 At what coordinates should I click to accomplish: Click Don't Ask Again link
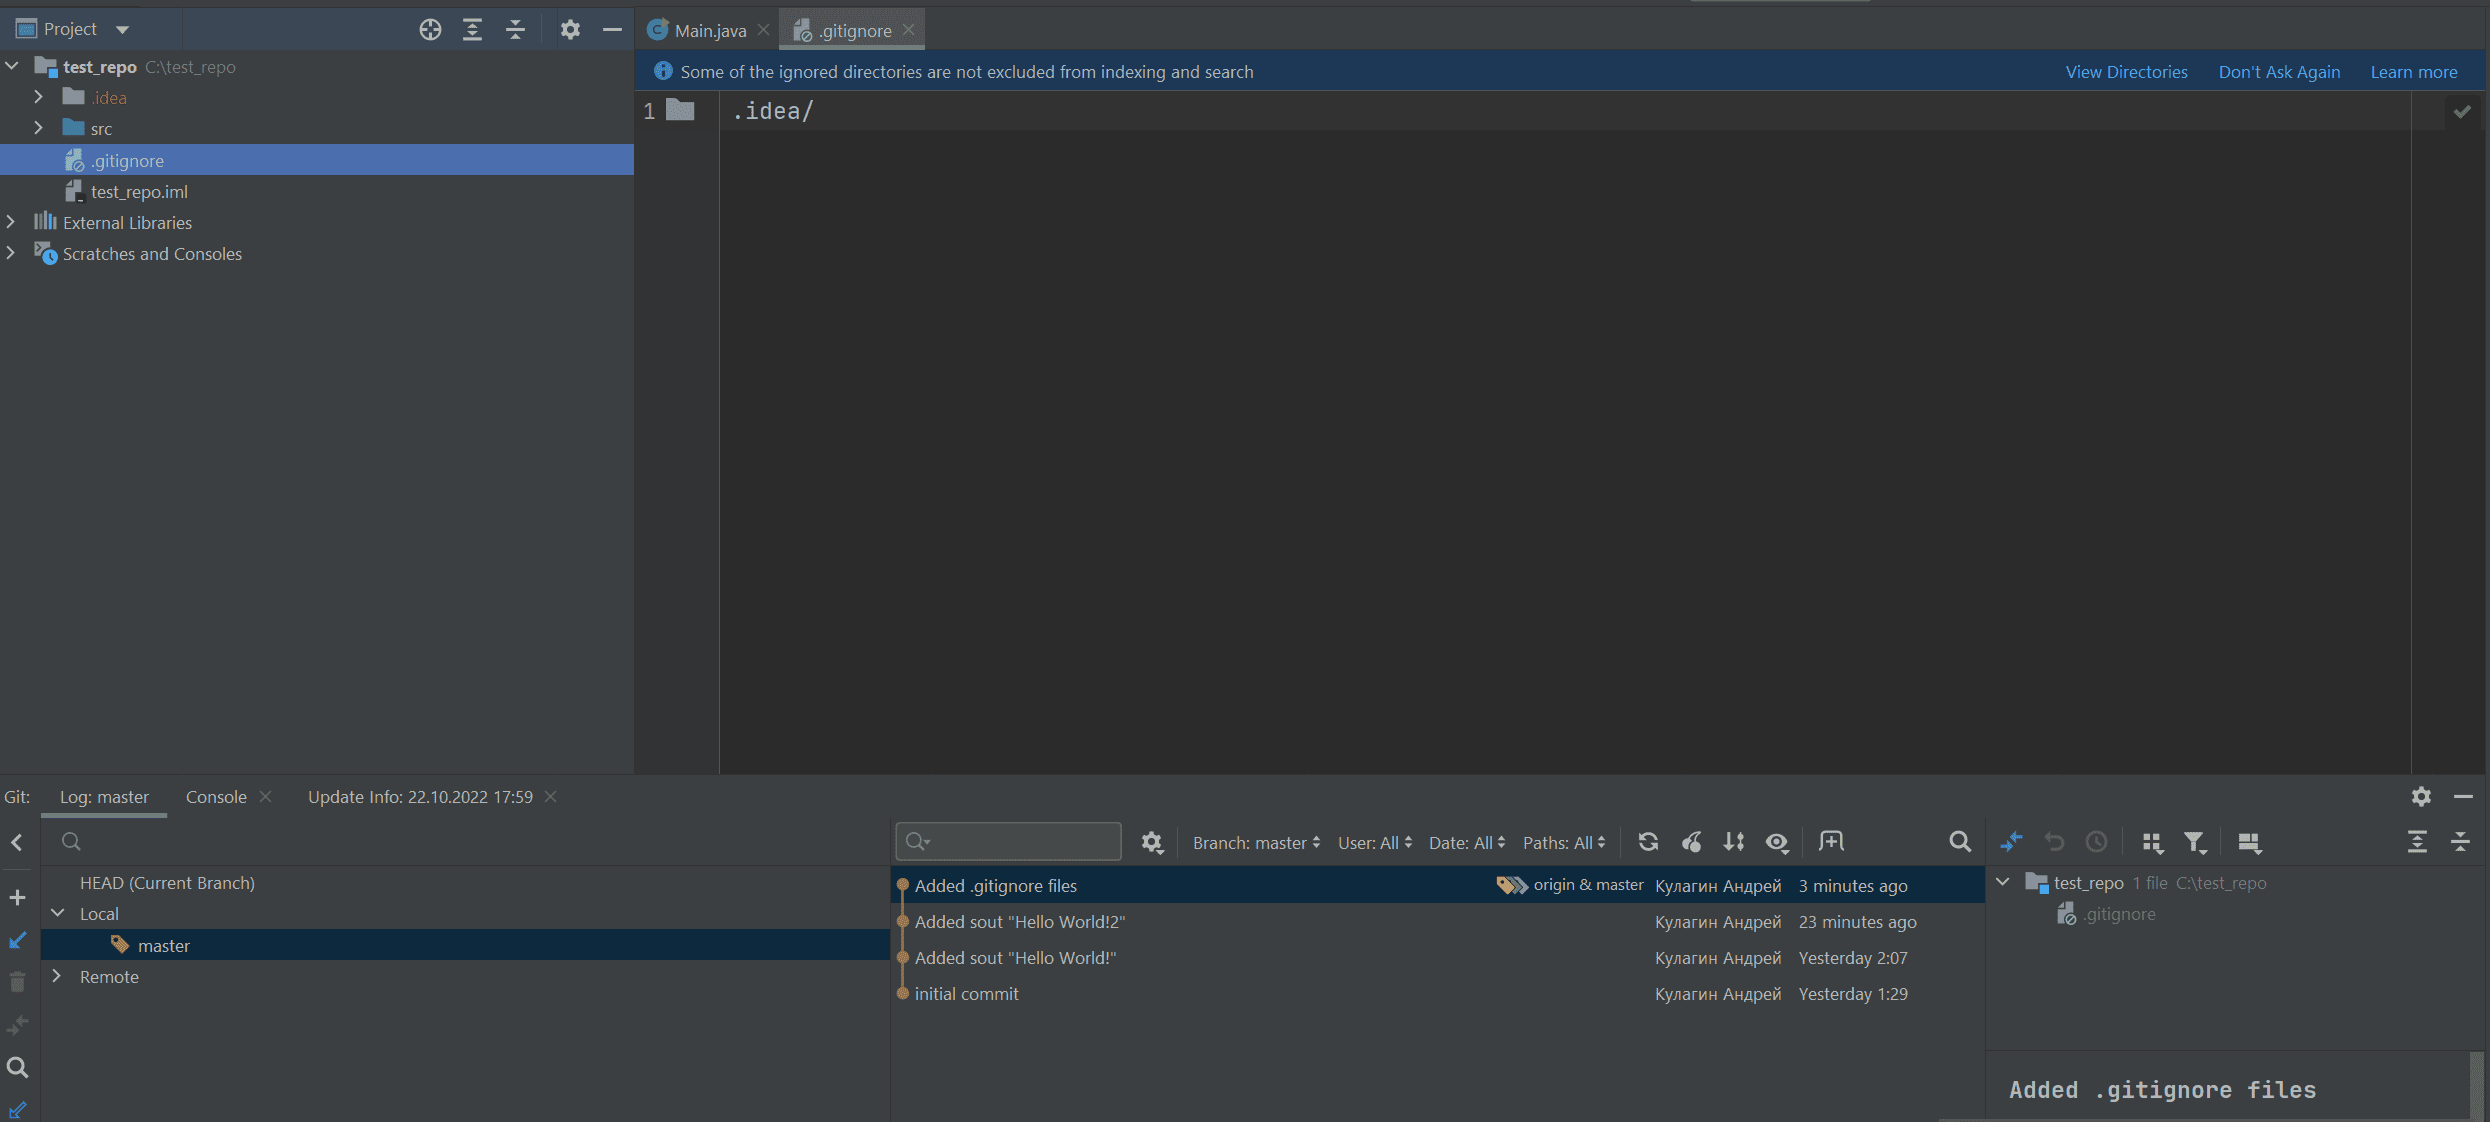coord(2279,72)
